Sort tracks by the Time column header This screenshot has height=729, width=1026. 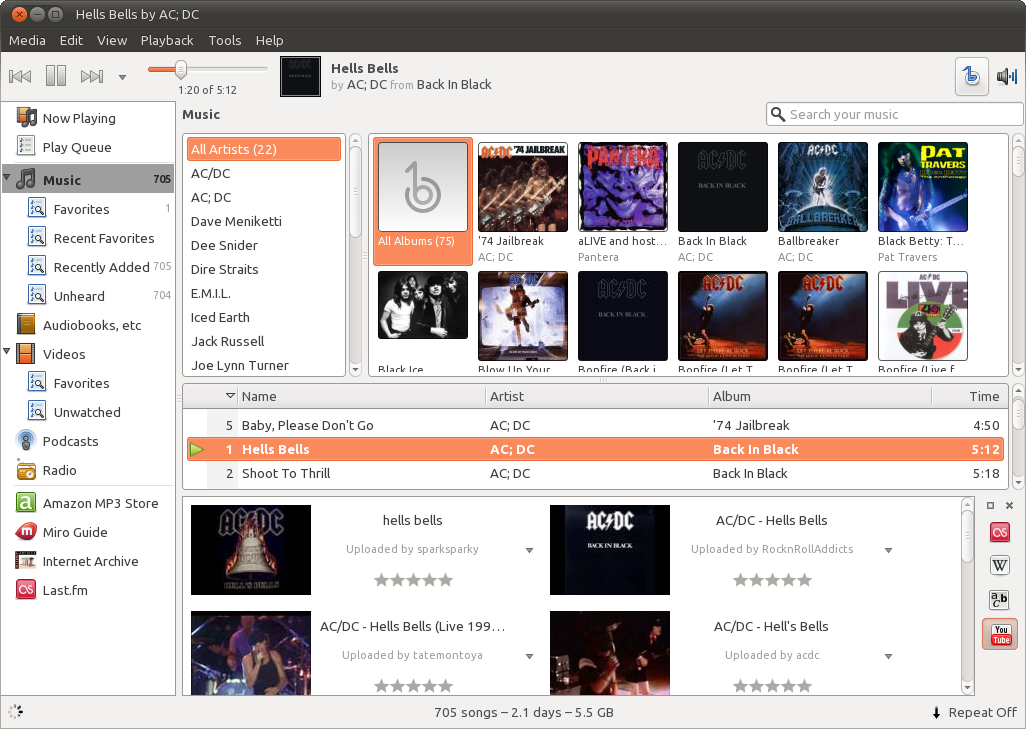(970, 397)
